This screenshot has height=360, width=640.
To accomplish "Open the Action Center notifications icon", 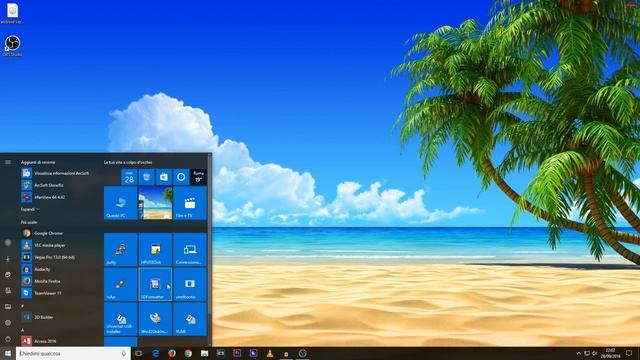I will click(629, 353).
